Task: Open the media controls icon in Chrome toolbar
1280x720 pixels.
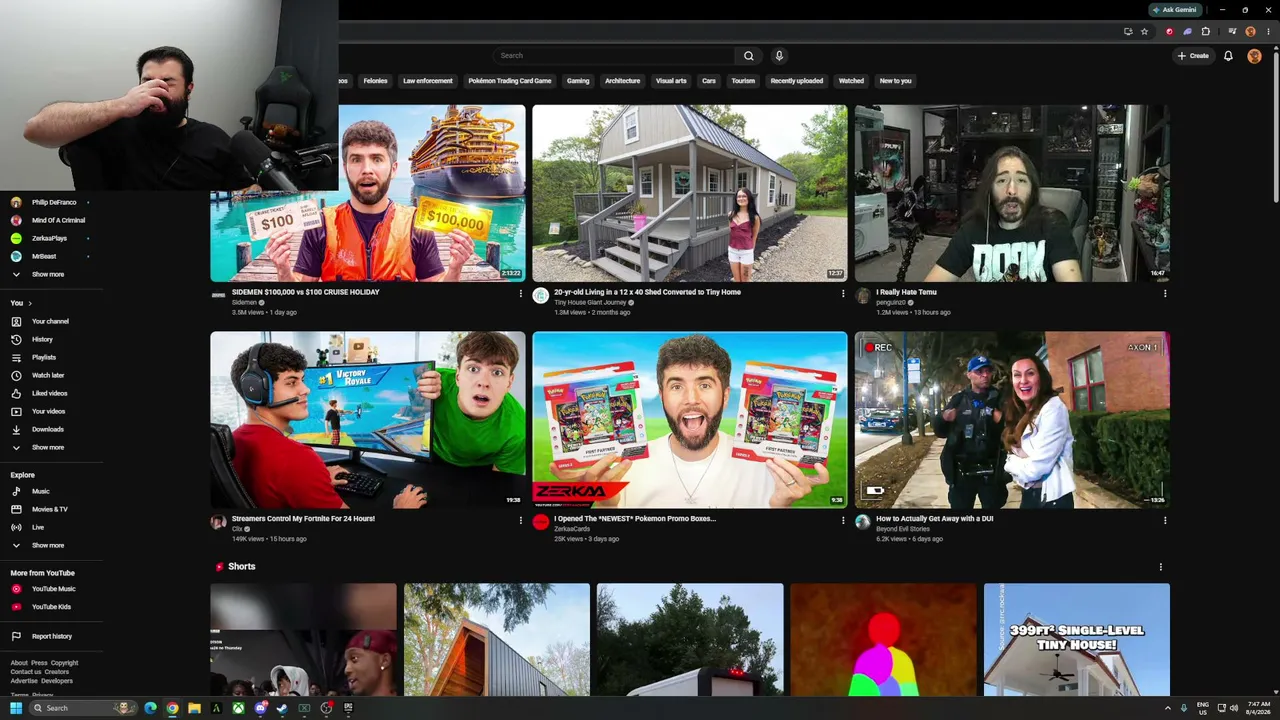Action: 1232,31
